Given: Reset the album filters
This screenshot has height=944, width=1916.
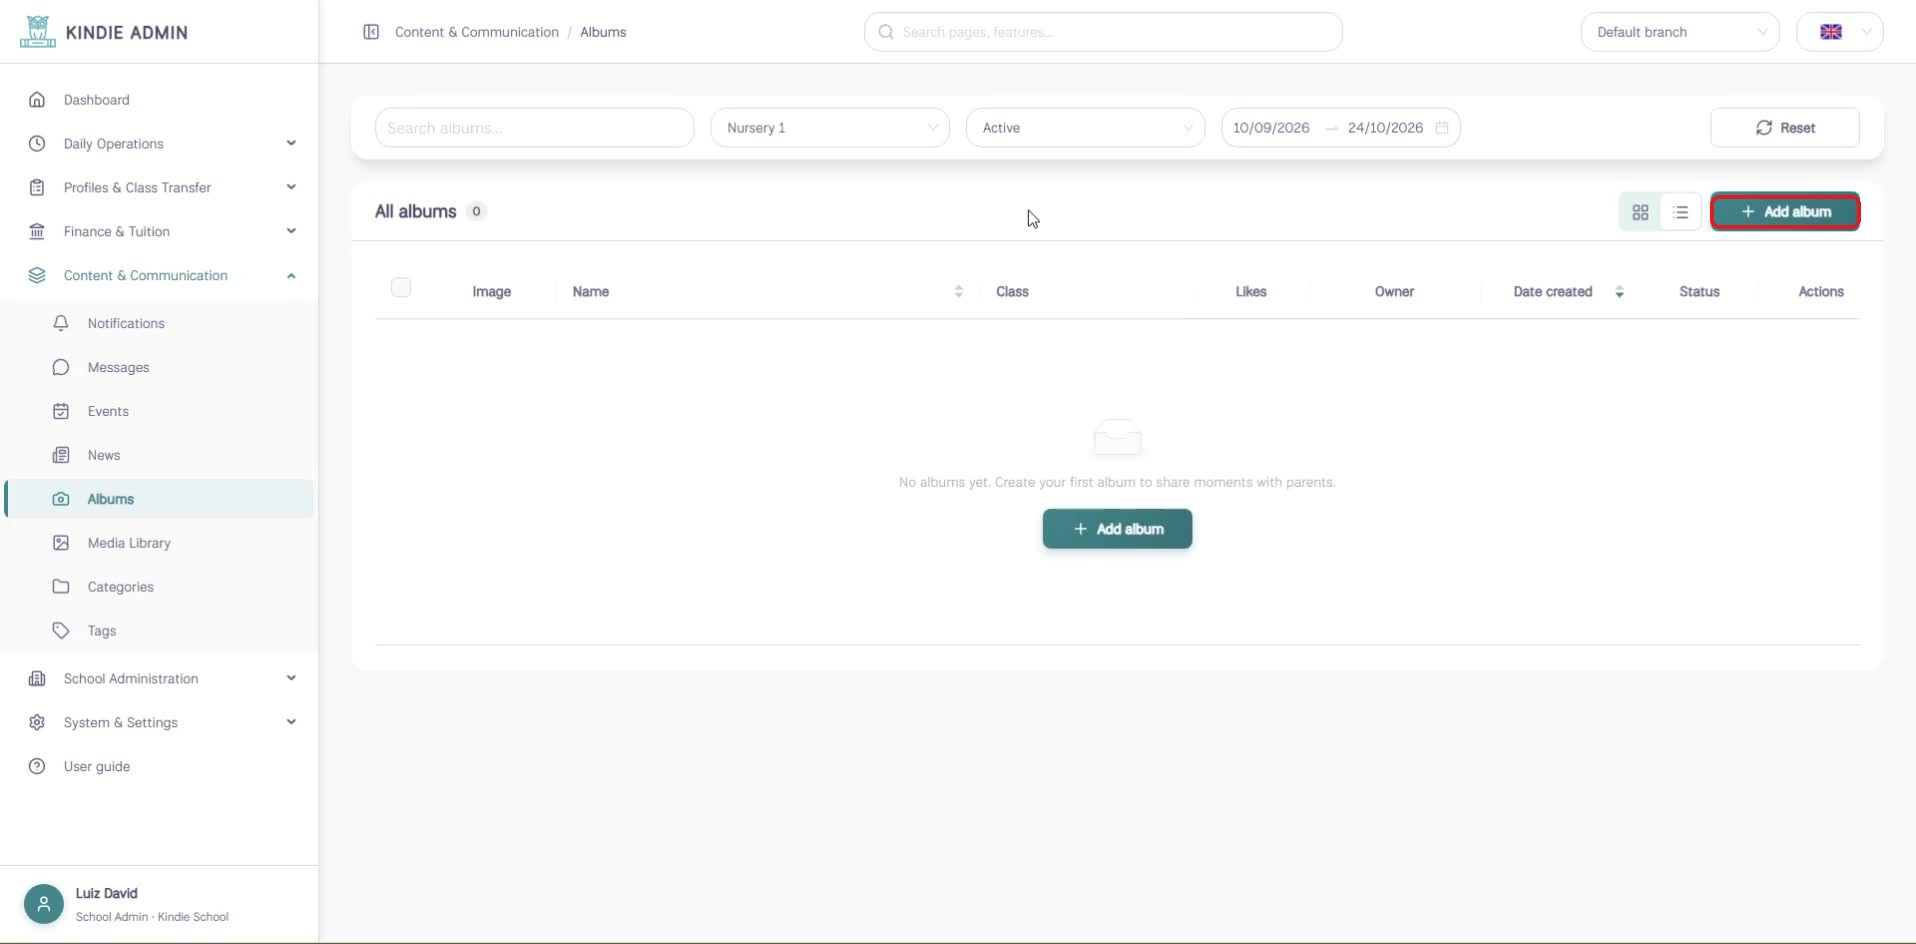Looking at the screenshot, I should (1785, 128).
